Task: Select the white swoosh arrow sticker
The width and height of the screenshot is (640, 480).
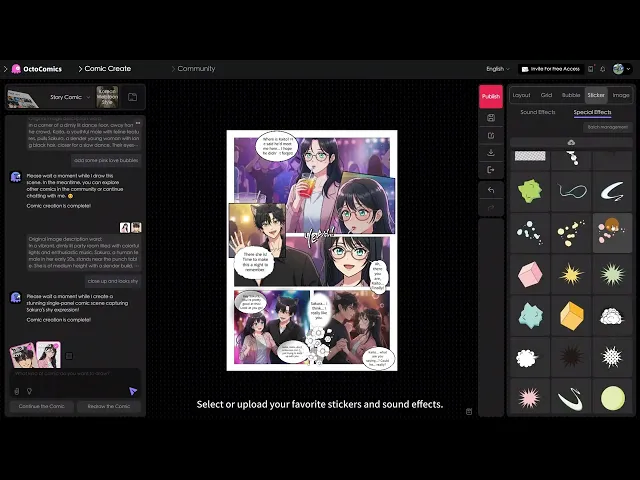Action: coord(613,191)
